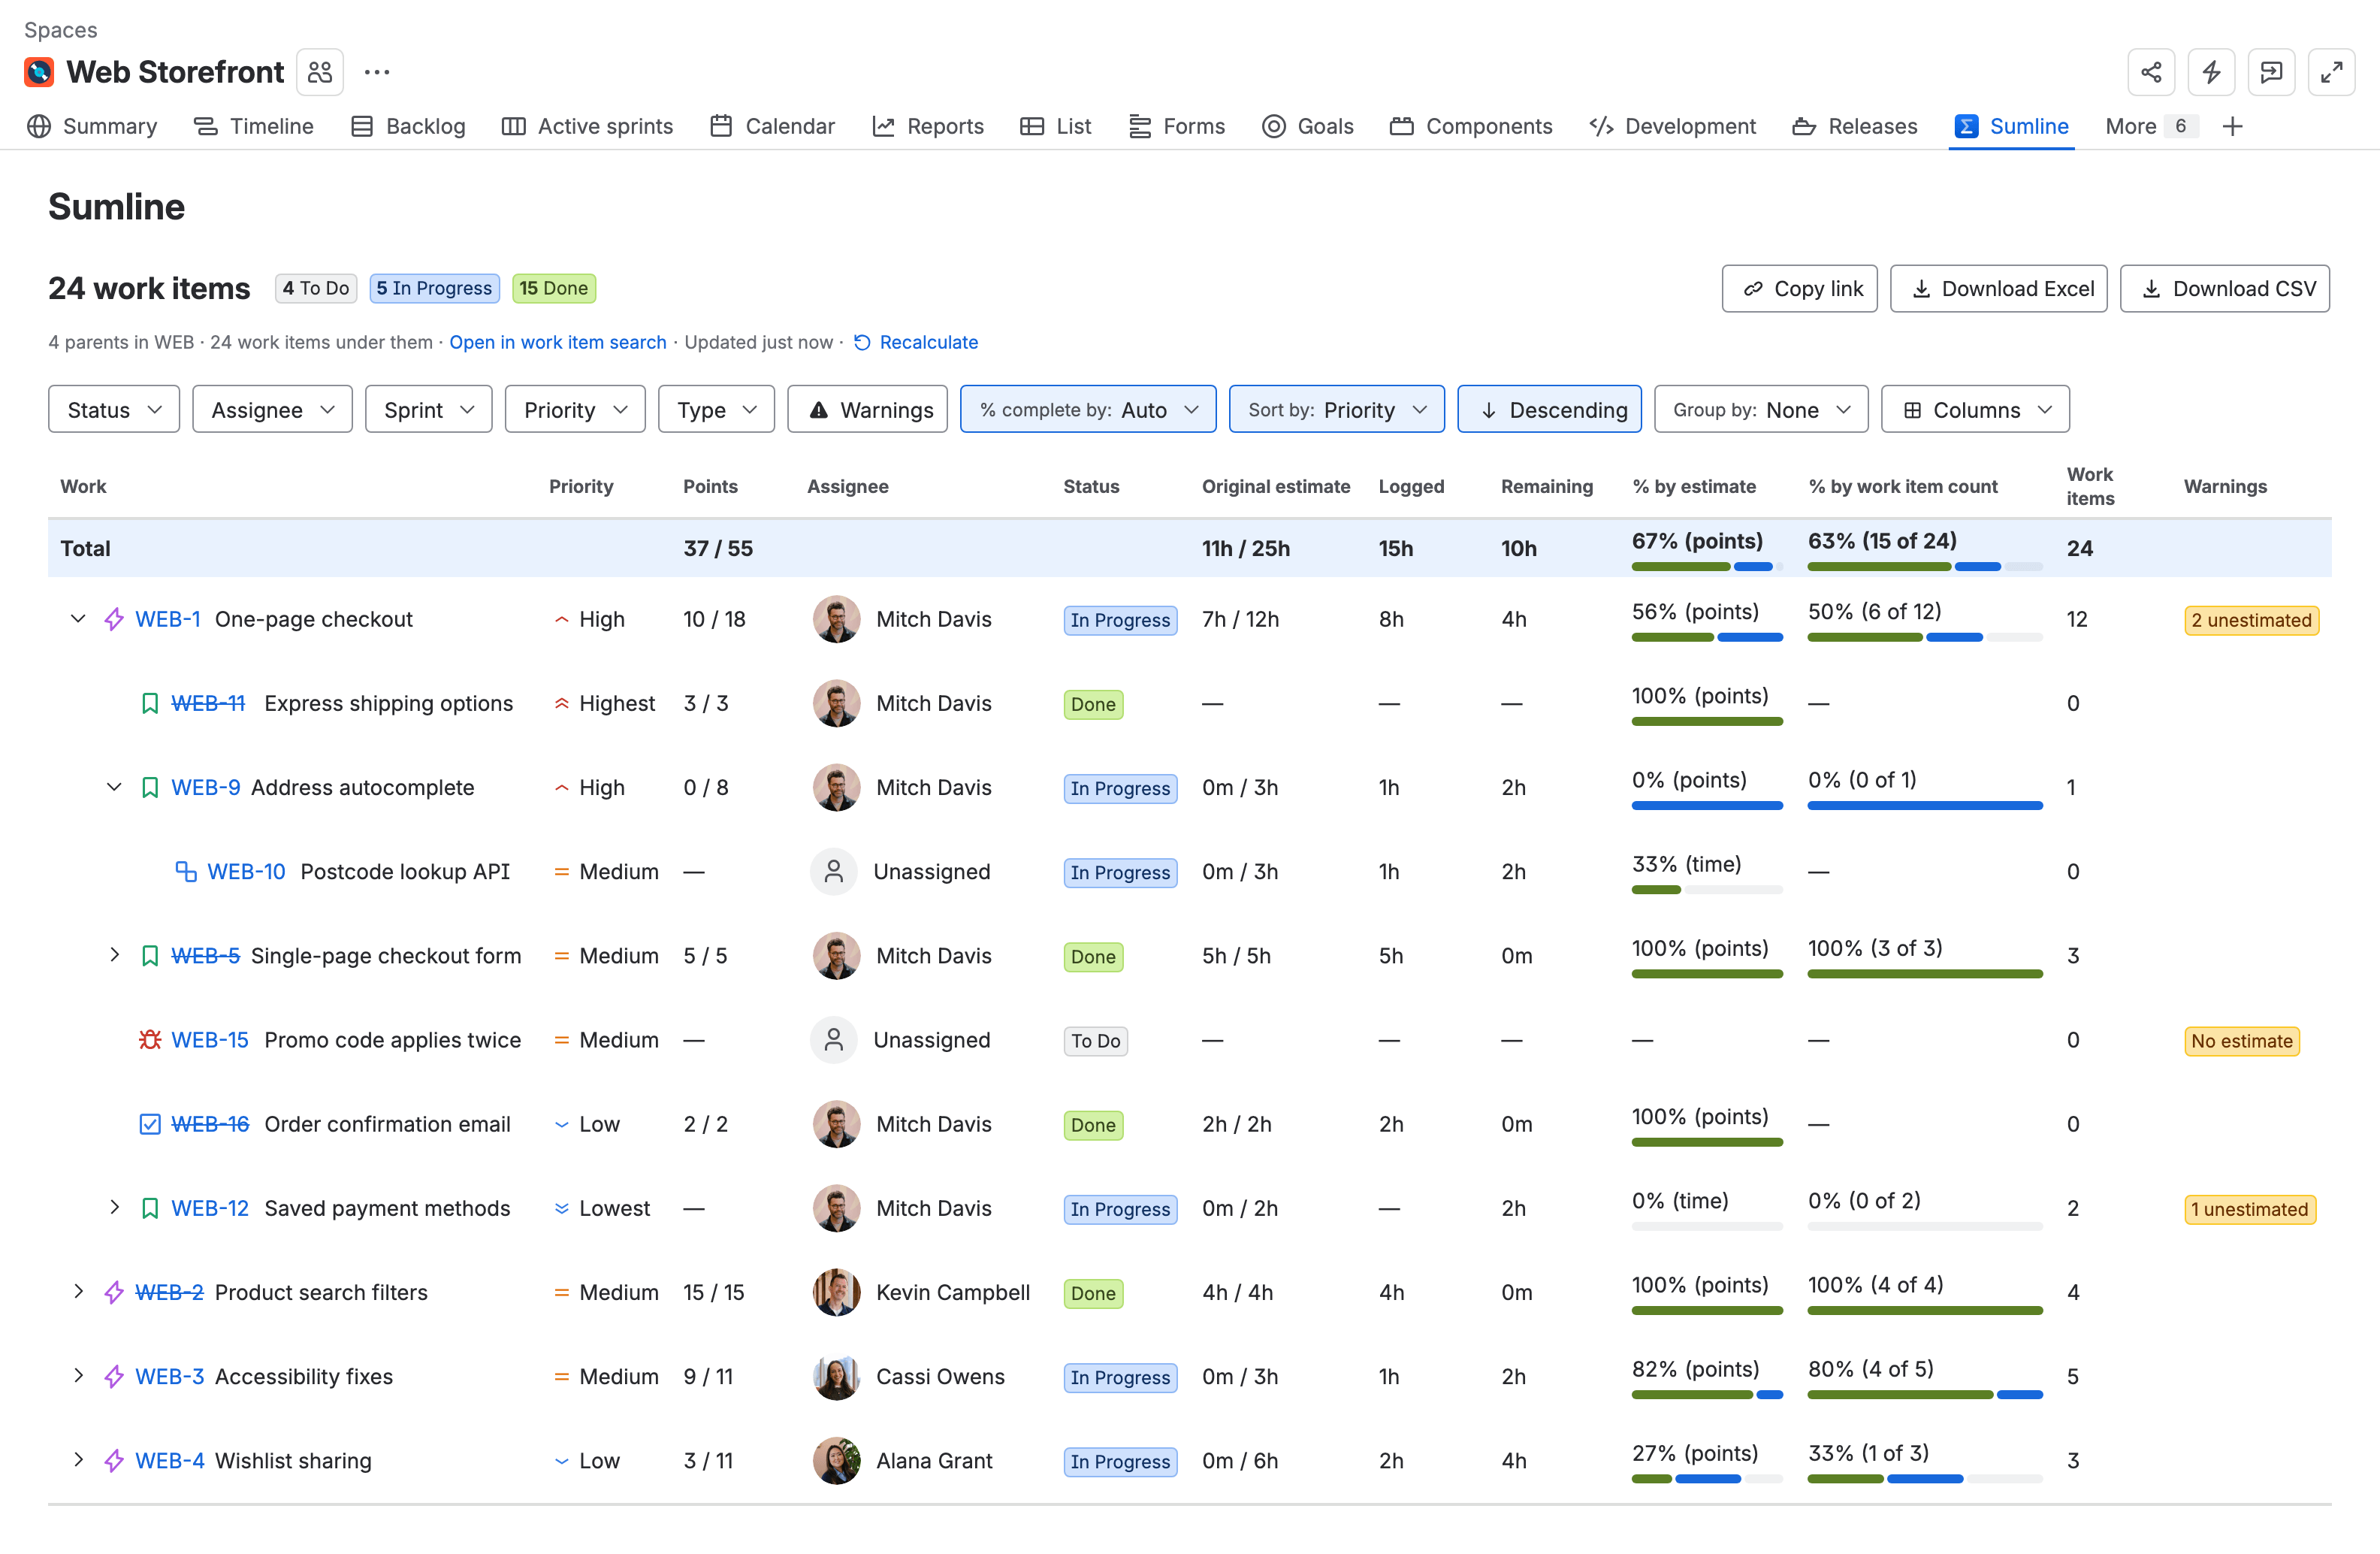Viewport: 2380px width, 1554px height.
Task: Click the story bookmark icon for WEB-9
Action: click(x=150, y=788)
